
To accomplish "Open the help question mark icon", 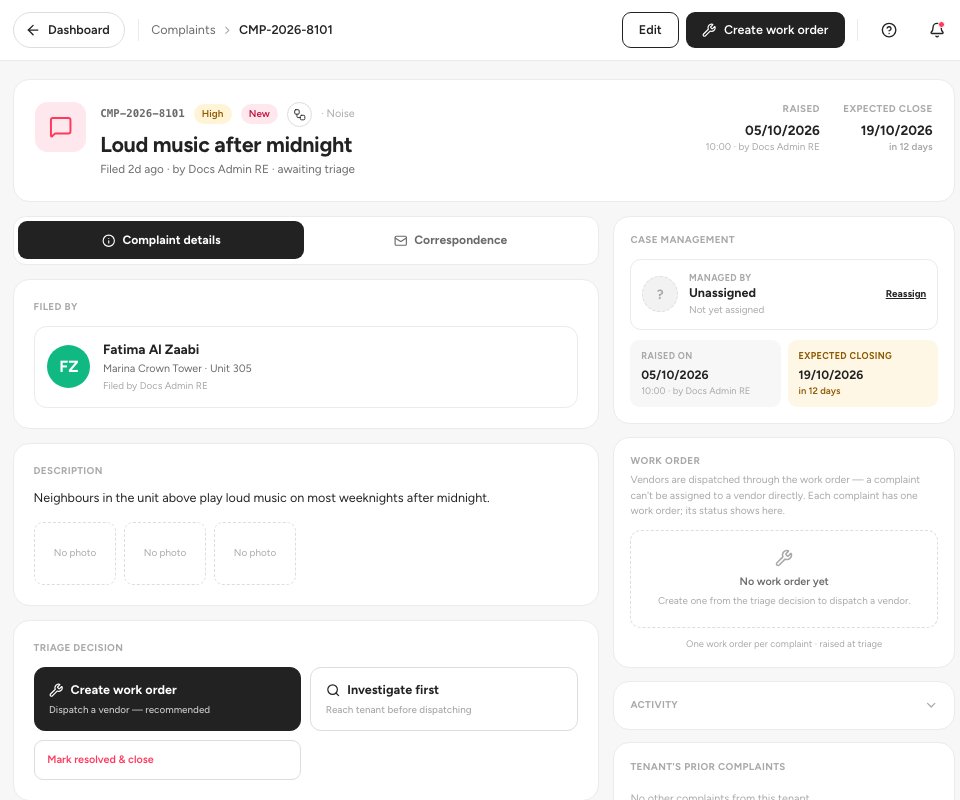I will [888, 30].
